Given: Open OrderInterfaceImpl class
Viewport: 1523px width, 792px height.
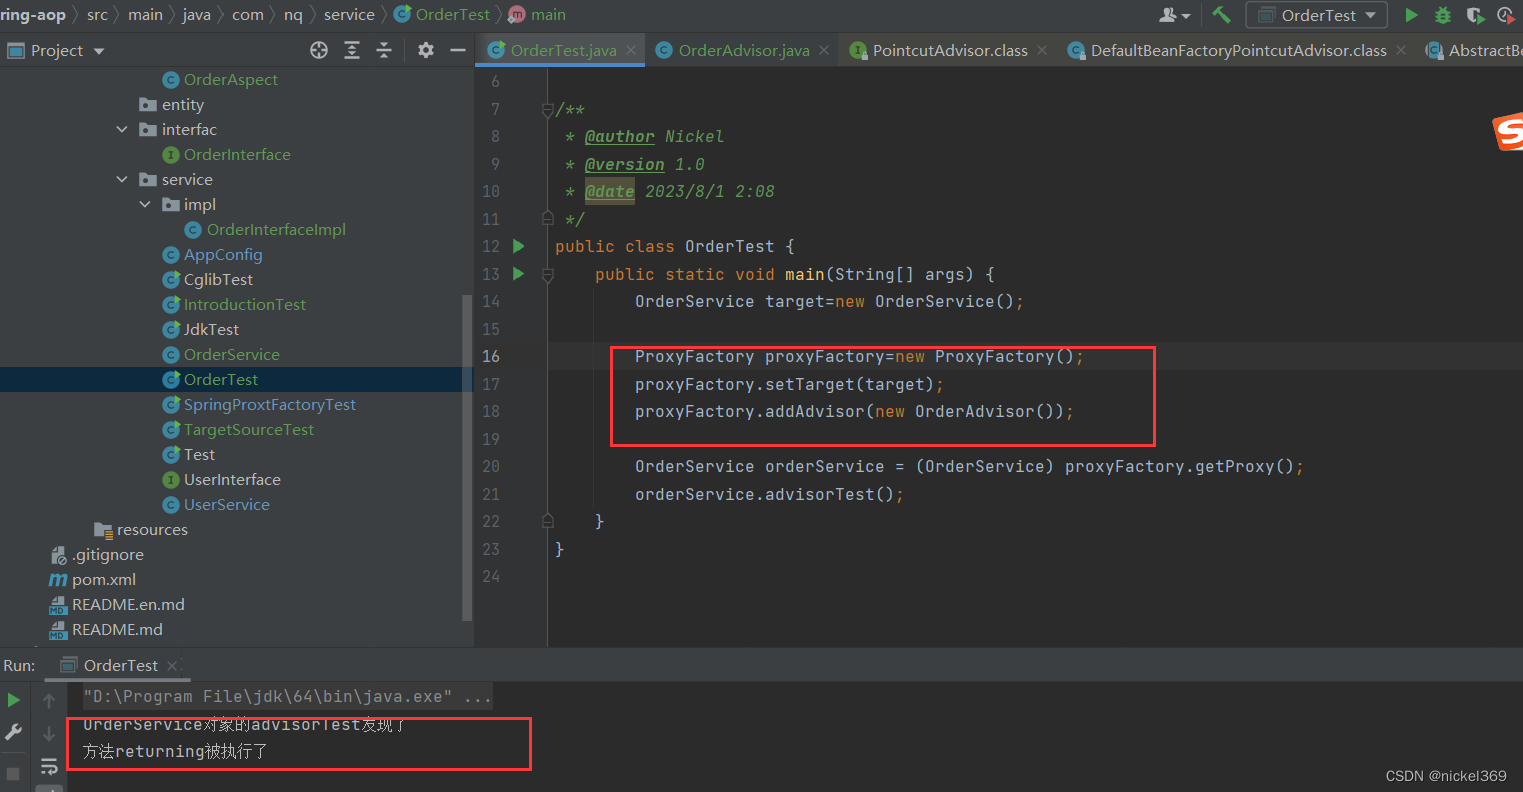Looking at the screenshot, I should pos(276,229).
